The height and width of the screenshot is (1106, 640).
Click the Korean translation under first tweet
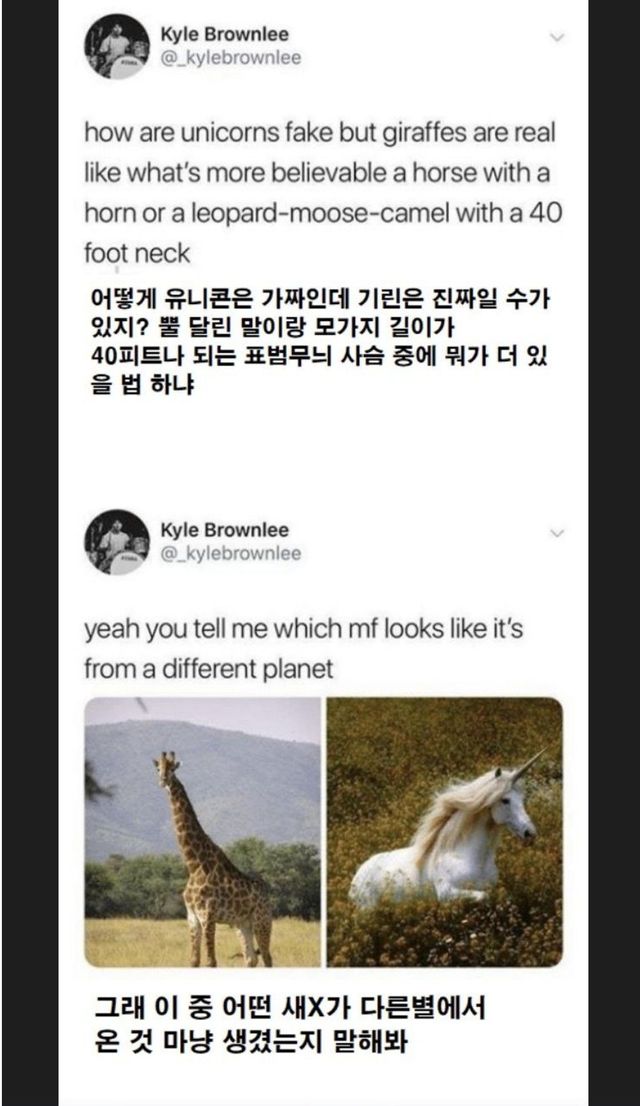(x=318, y=342)
